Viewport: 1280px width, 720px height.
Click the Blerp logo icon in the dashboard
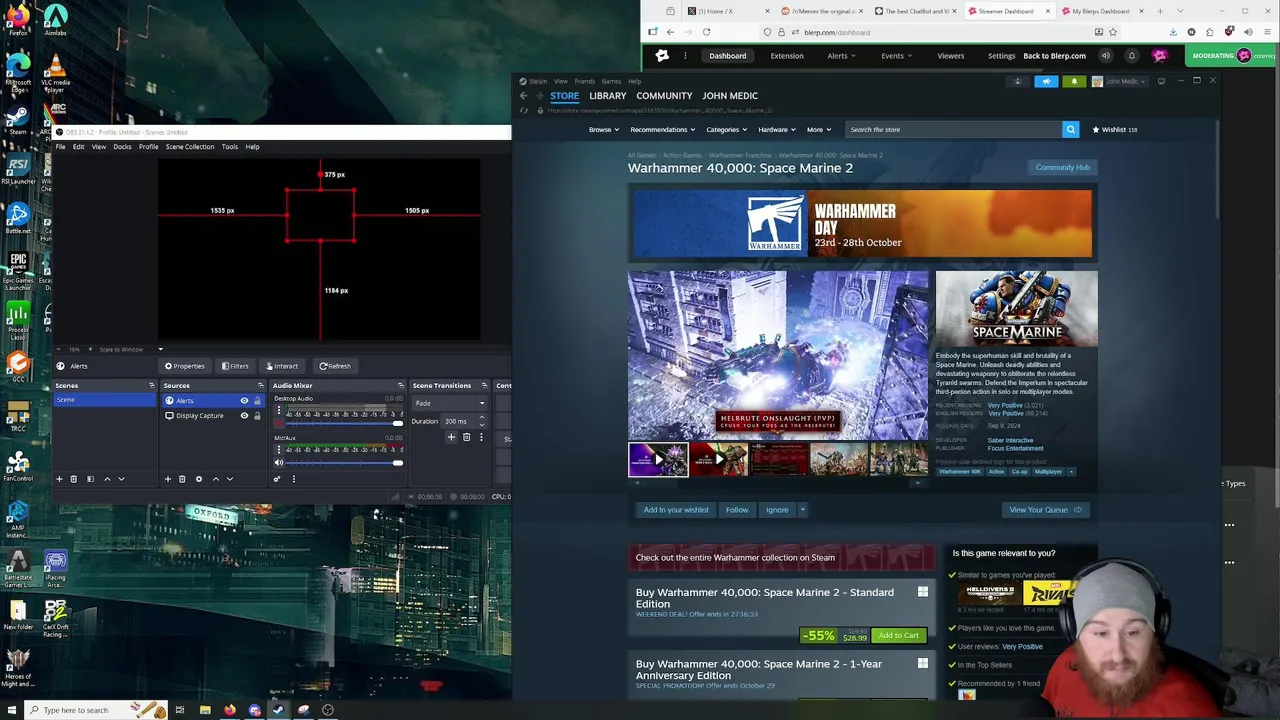click(662, 56)
